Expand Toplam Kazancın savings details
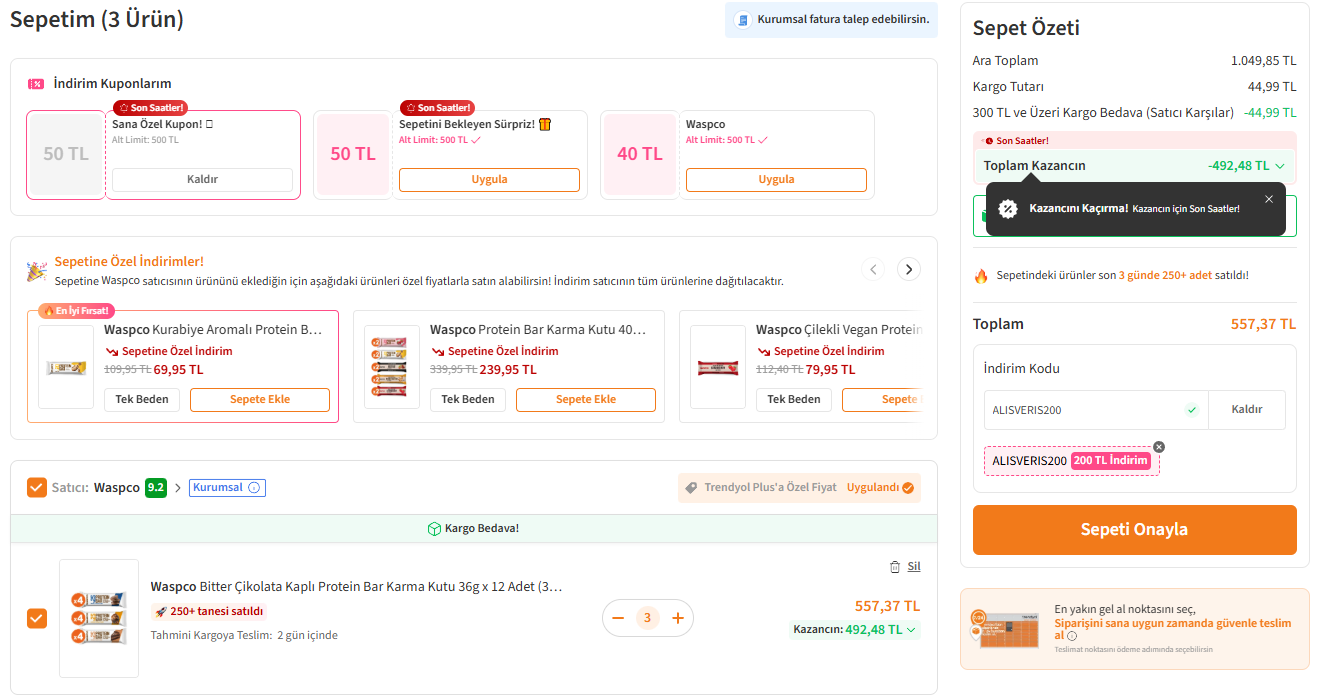 pyautogui.click(x=1279, y=166)
